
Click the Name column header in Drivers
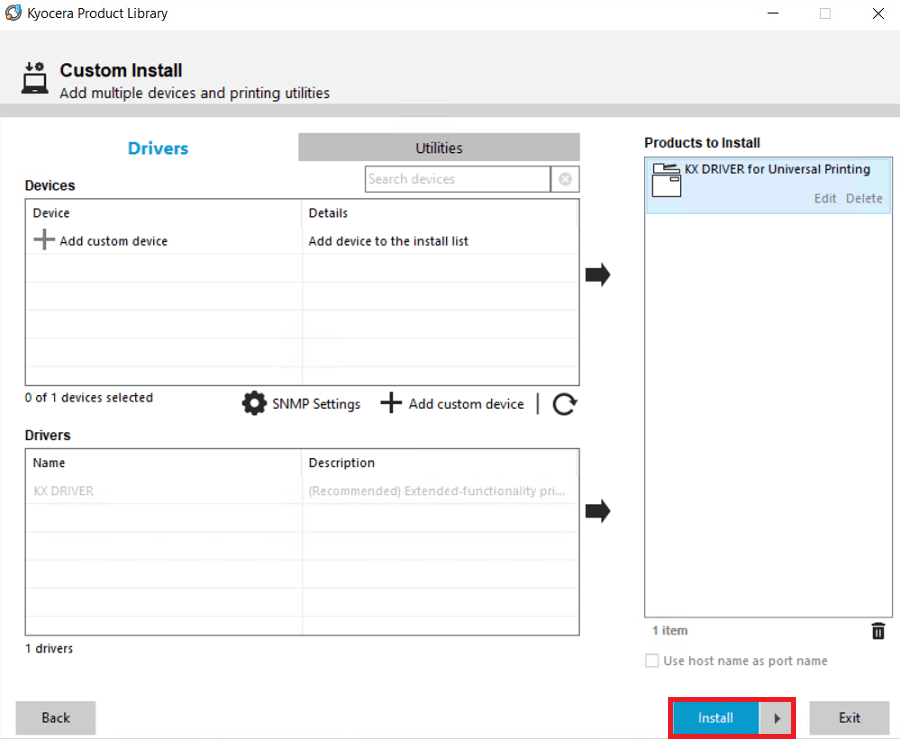click(164, 462)
